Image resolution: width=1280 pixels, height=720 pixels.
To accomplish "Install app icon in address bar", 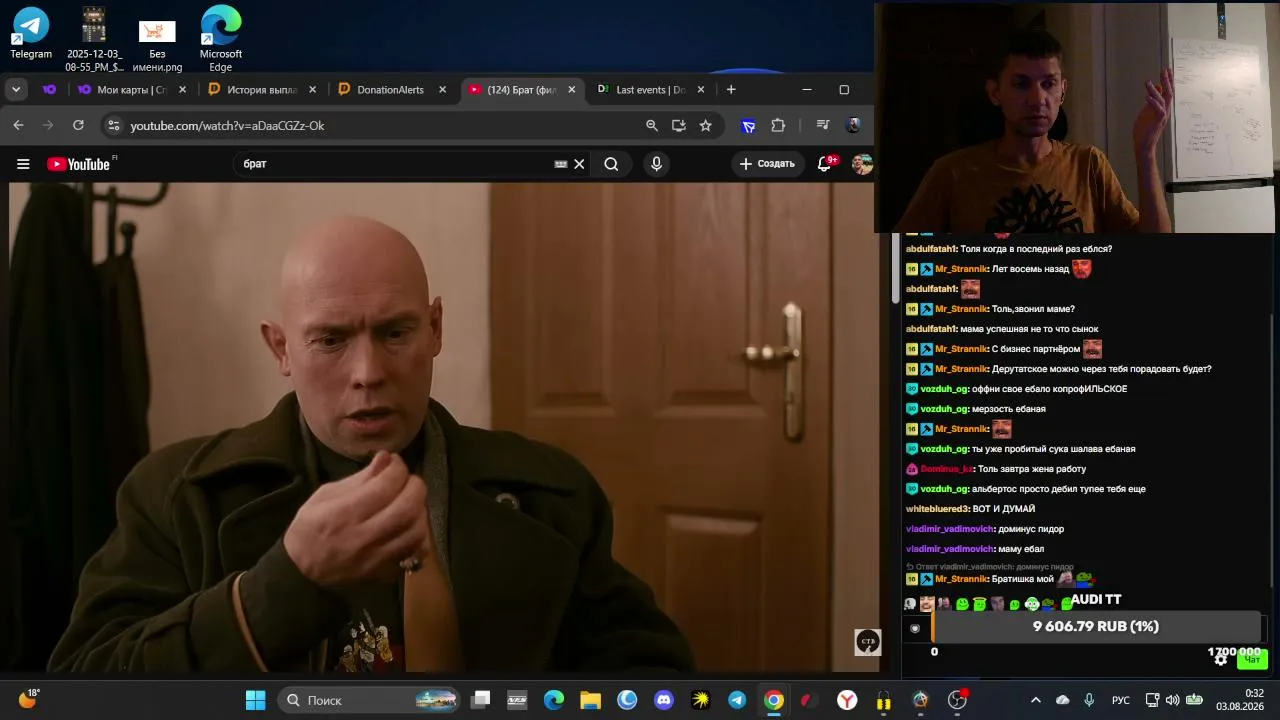I will [x=679, y=125].
